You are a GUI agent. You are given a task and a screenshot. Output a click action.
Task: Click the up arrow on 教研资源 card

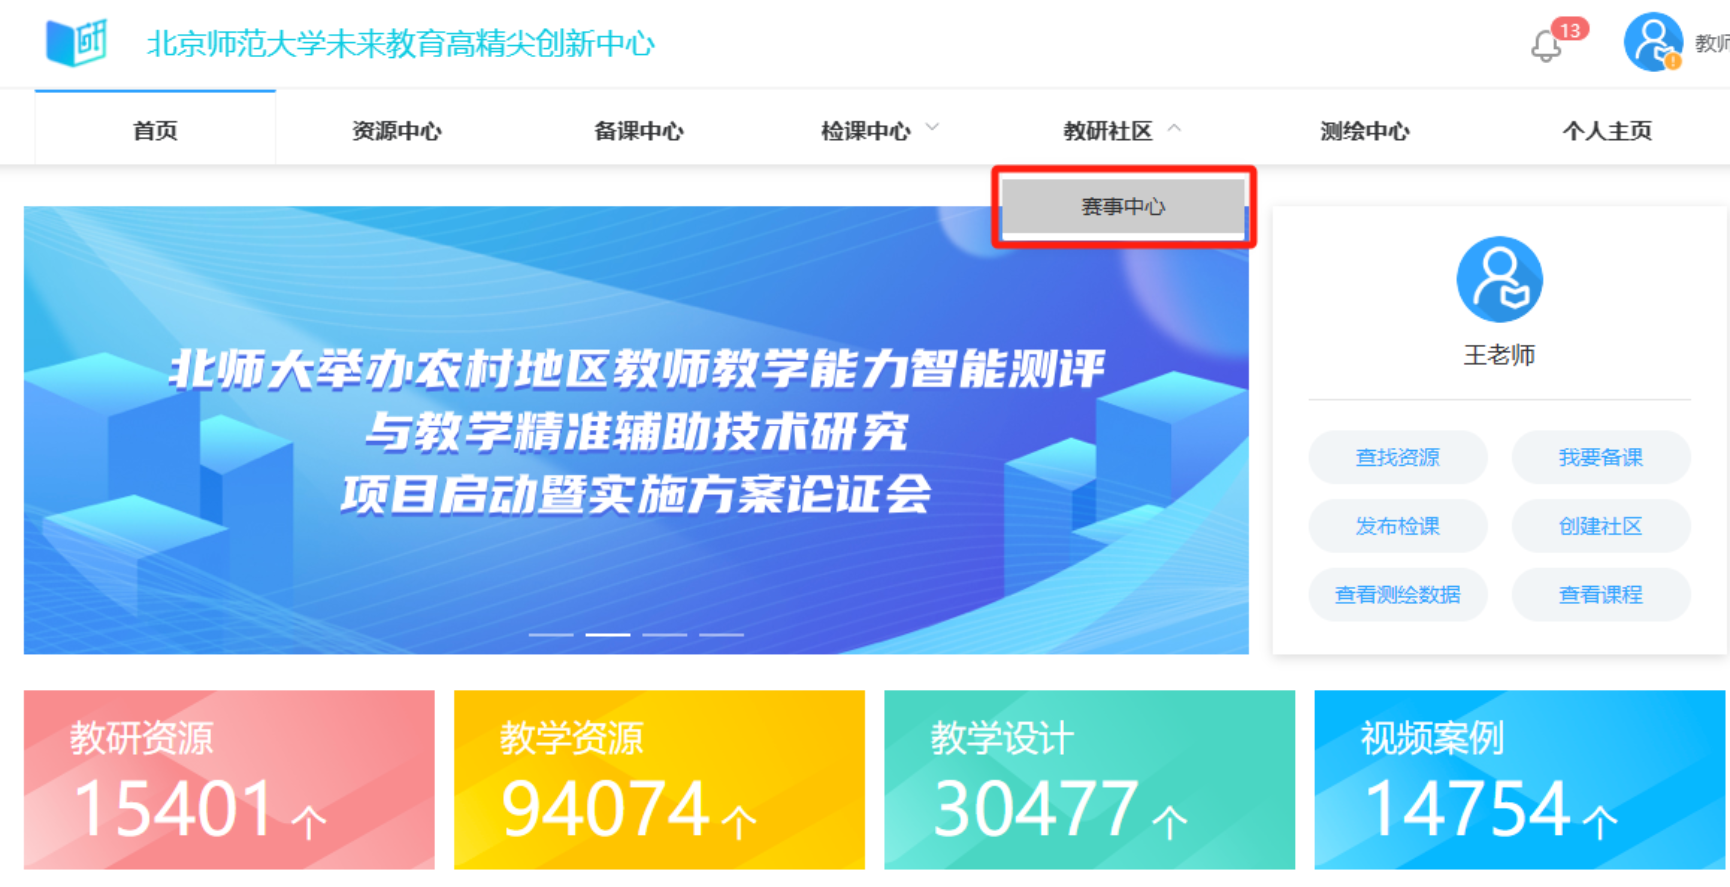308,822
